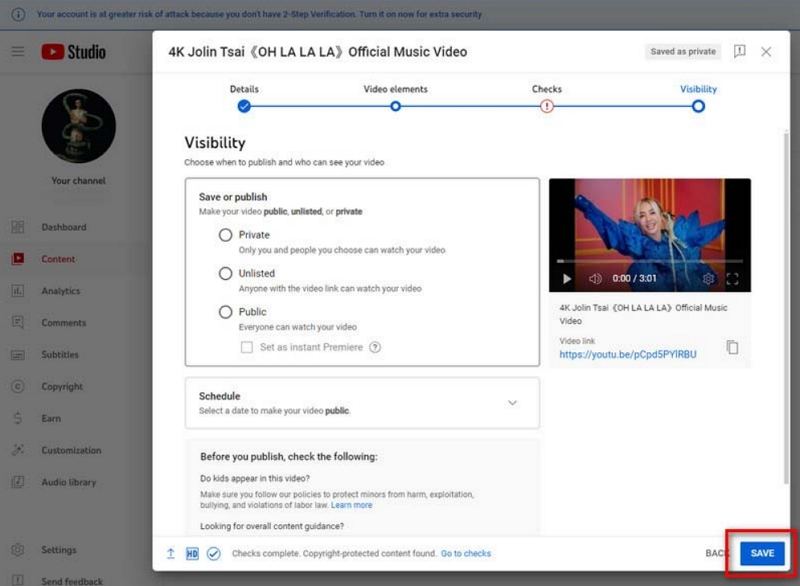
Task: Click the YouTube Studio logo
Action: [x=73, y=52]
